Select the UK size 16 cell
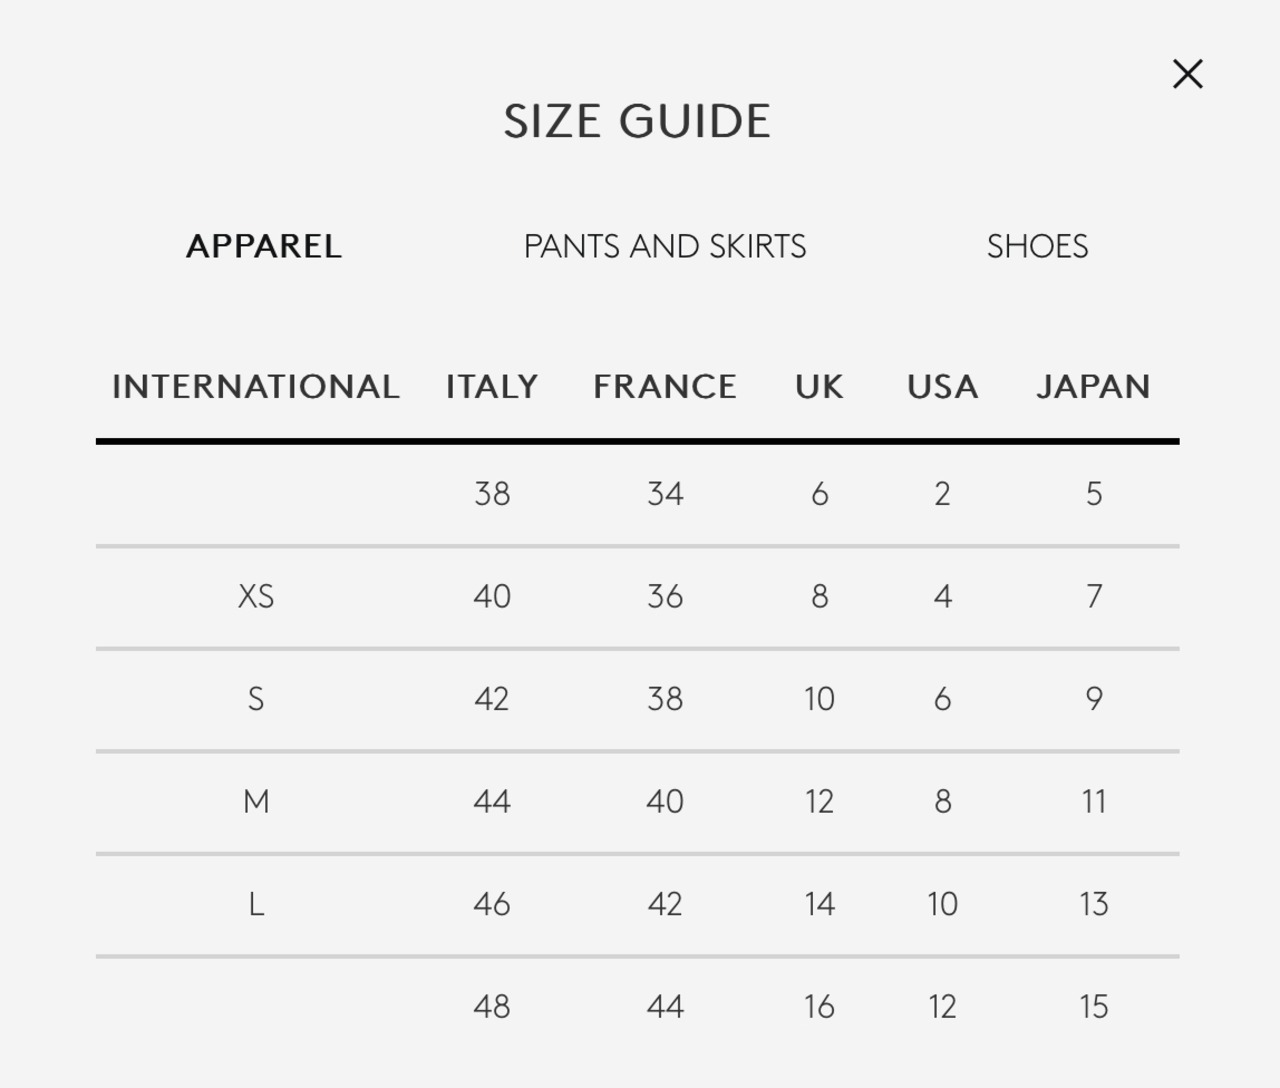Image resolution: width=1280 pixels, height=1088 pixels. (819, 1006)
